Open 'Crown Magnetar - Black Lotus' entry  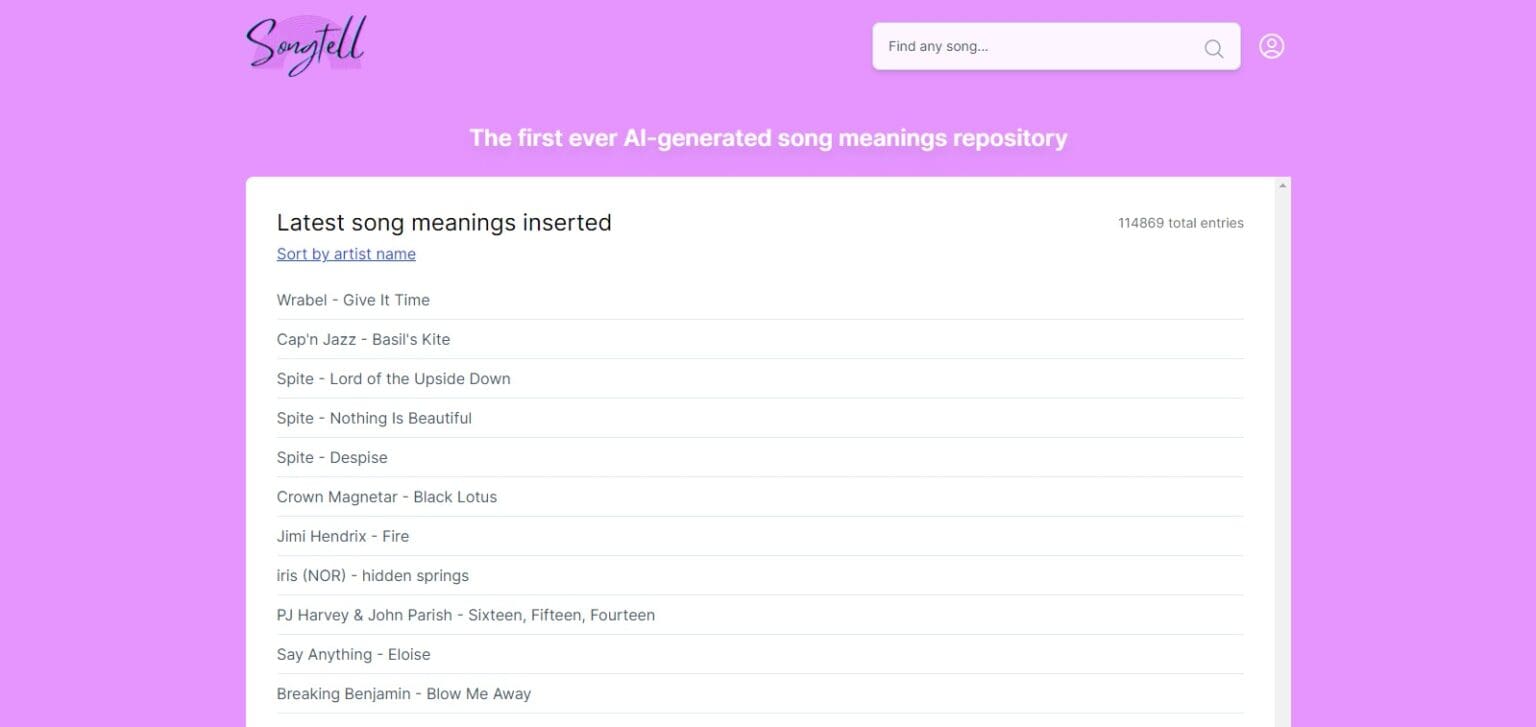click(x=386, y=497)
